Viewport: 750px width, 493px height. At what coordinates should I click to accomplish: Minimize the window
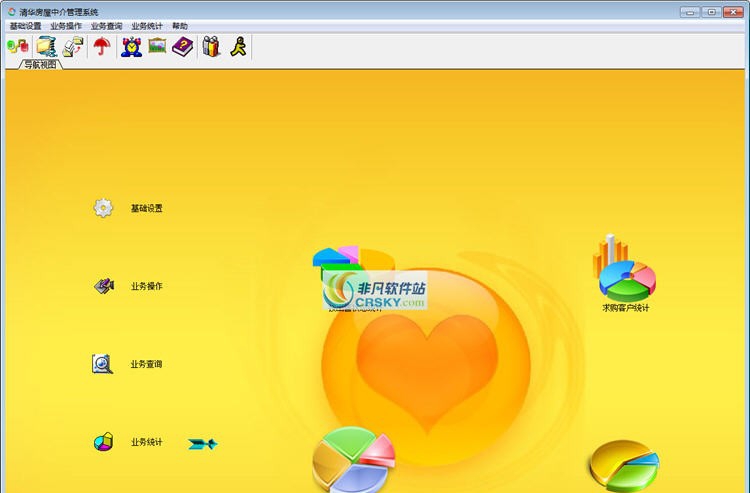click(x=690, y=12)
